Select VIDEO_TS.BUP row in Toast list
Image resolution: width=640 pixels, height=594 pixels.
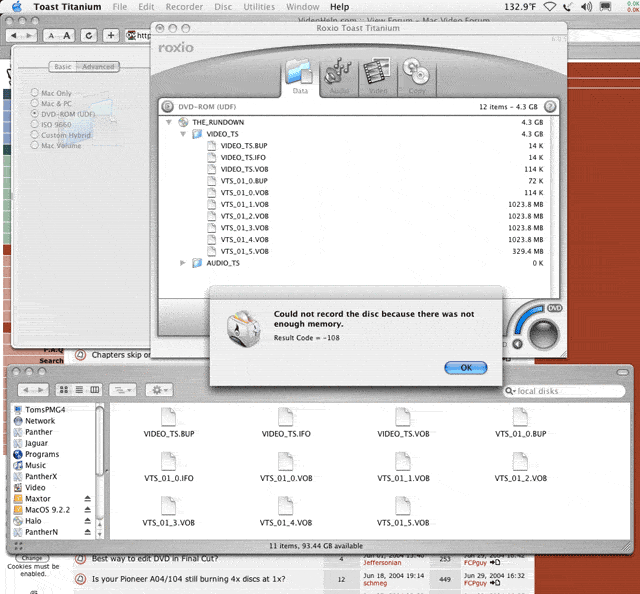[355, 146]
